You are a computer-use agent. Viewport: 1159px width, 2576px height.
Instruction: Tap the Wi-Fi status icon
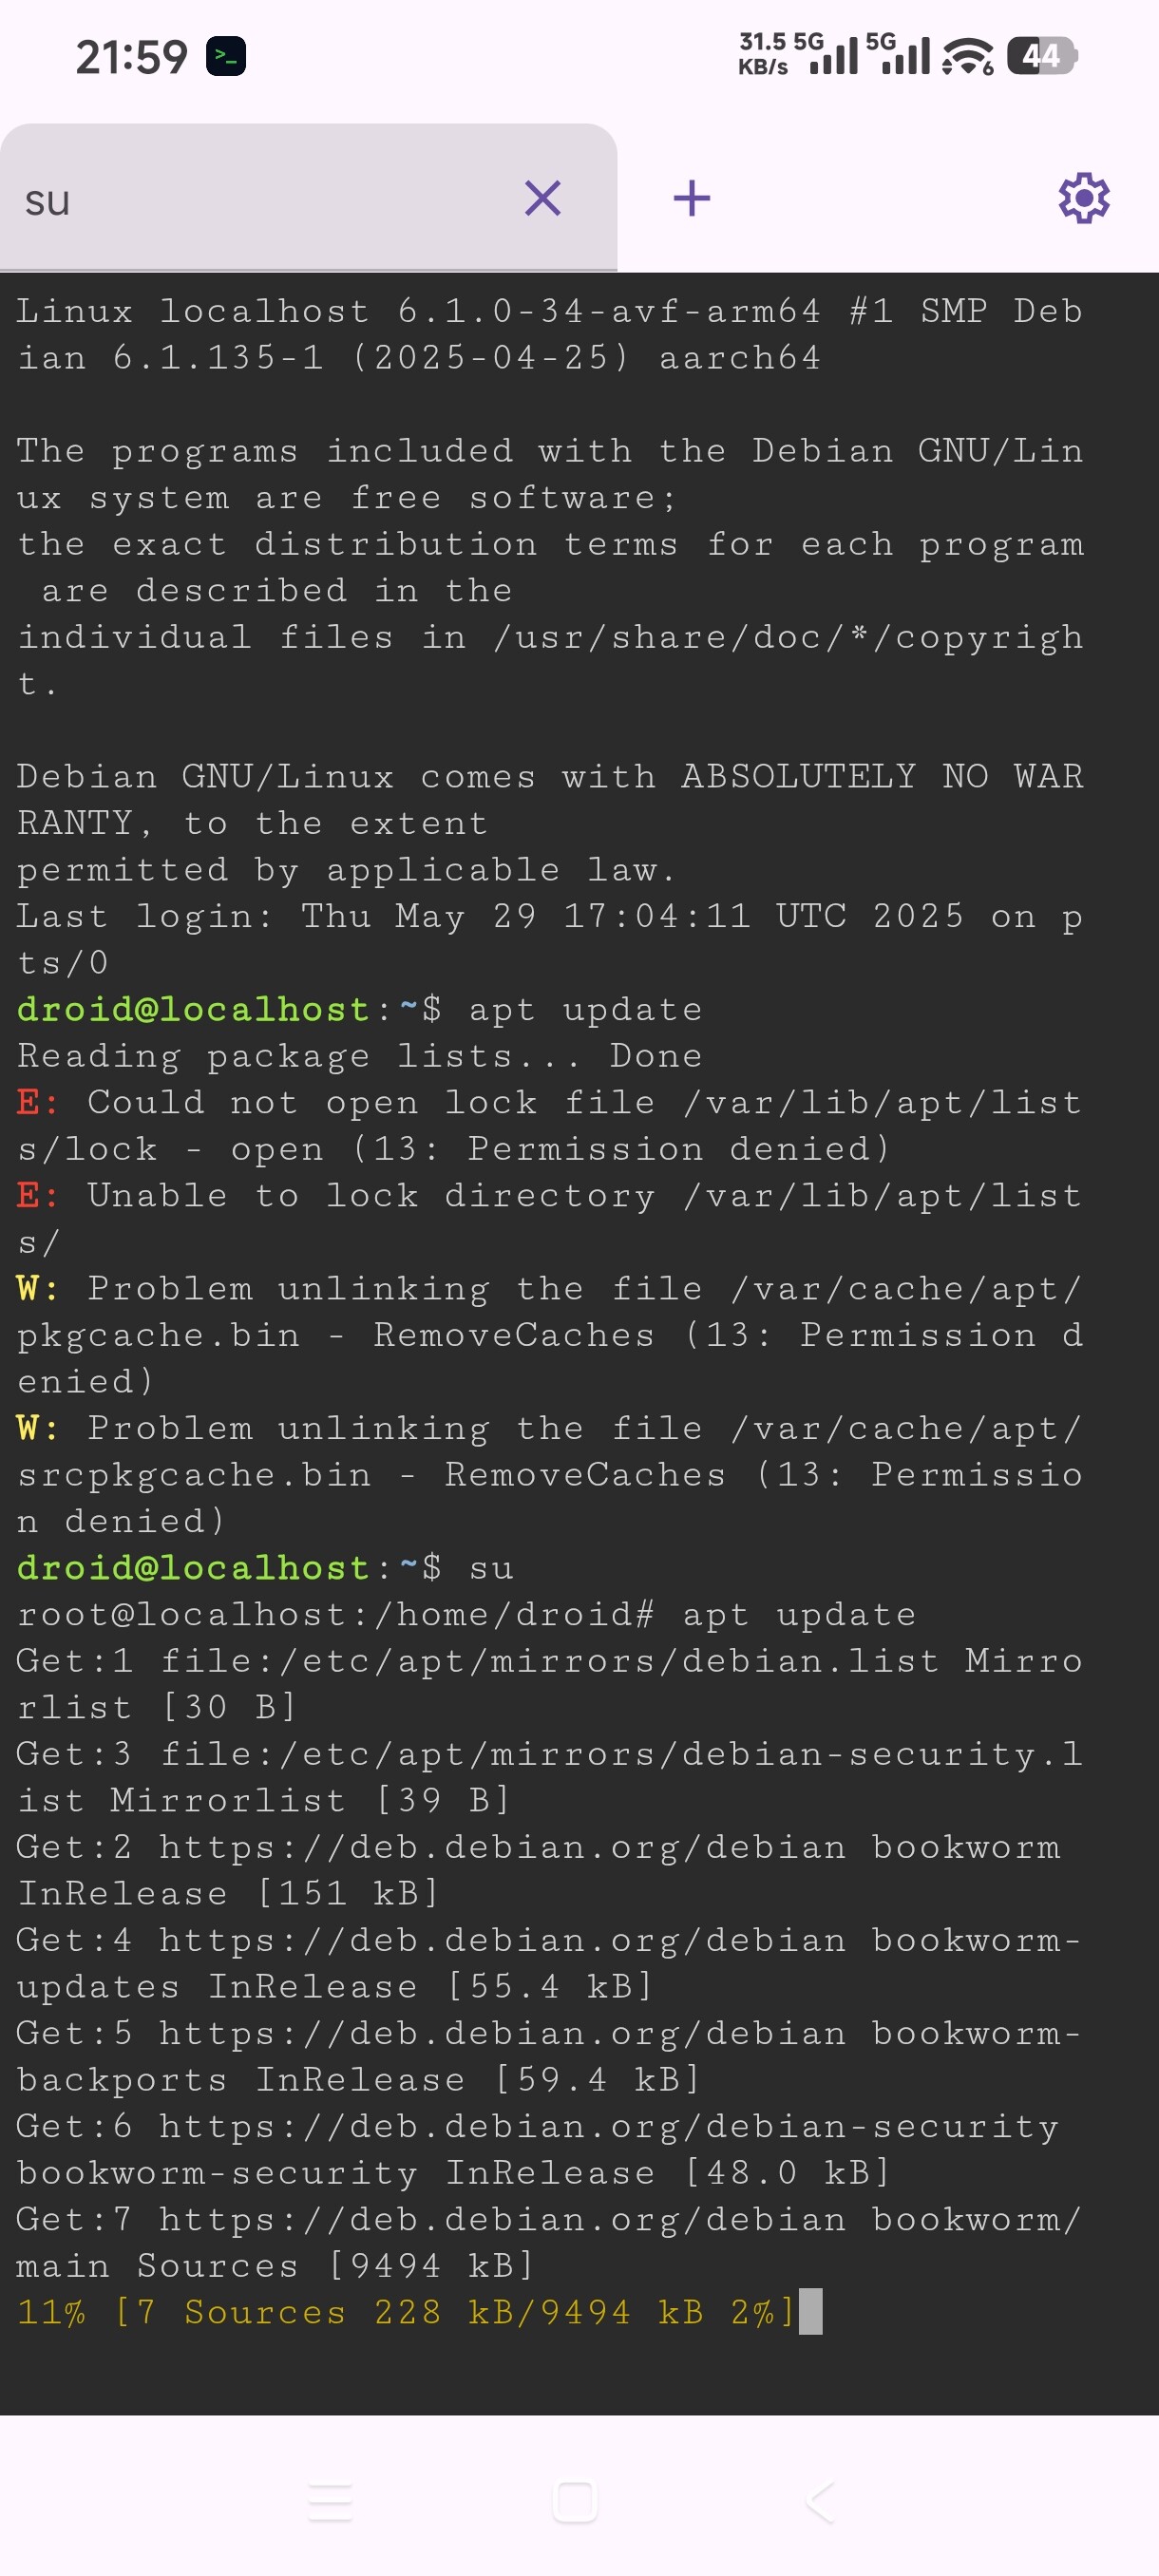click(967, 57)
